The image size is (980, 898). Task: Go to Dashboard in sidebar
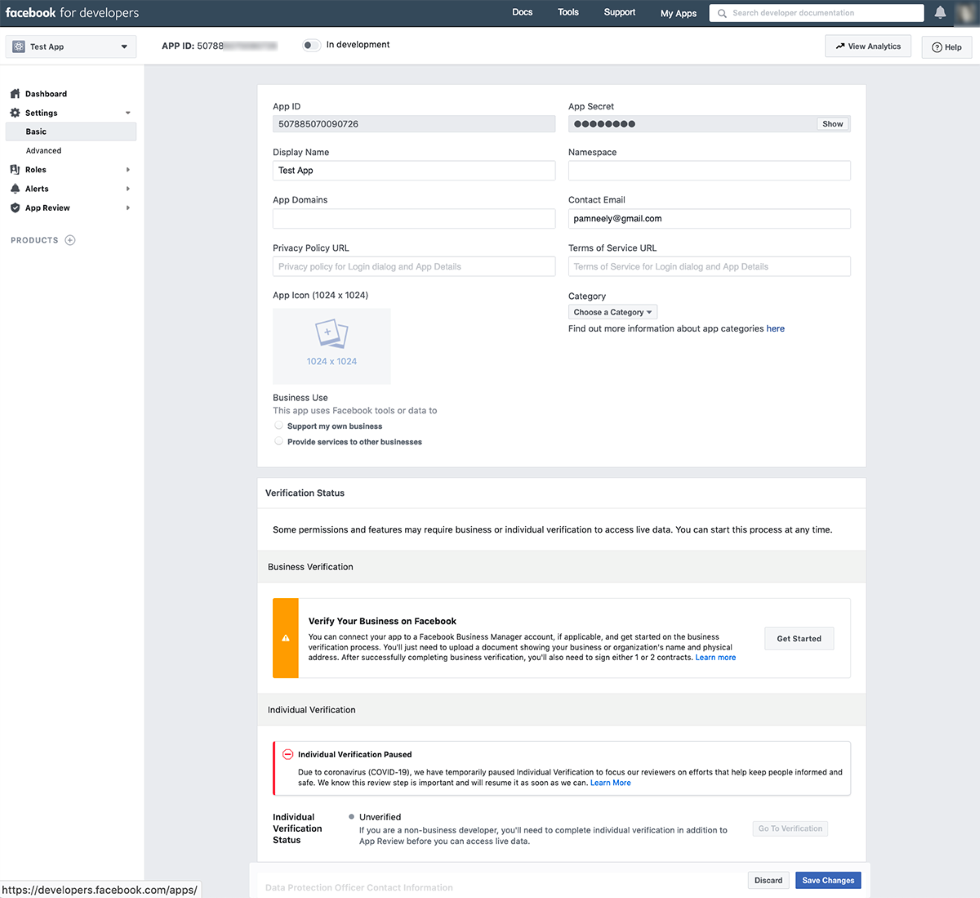pos(46,94)
